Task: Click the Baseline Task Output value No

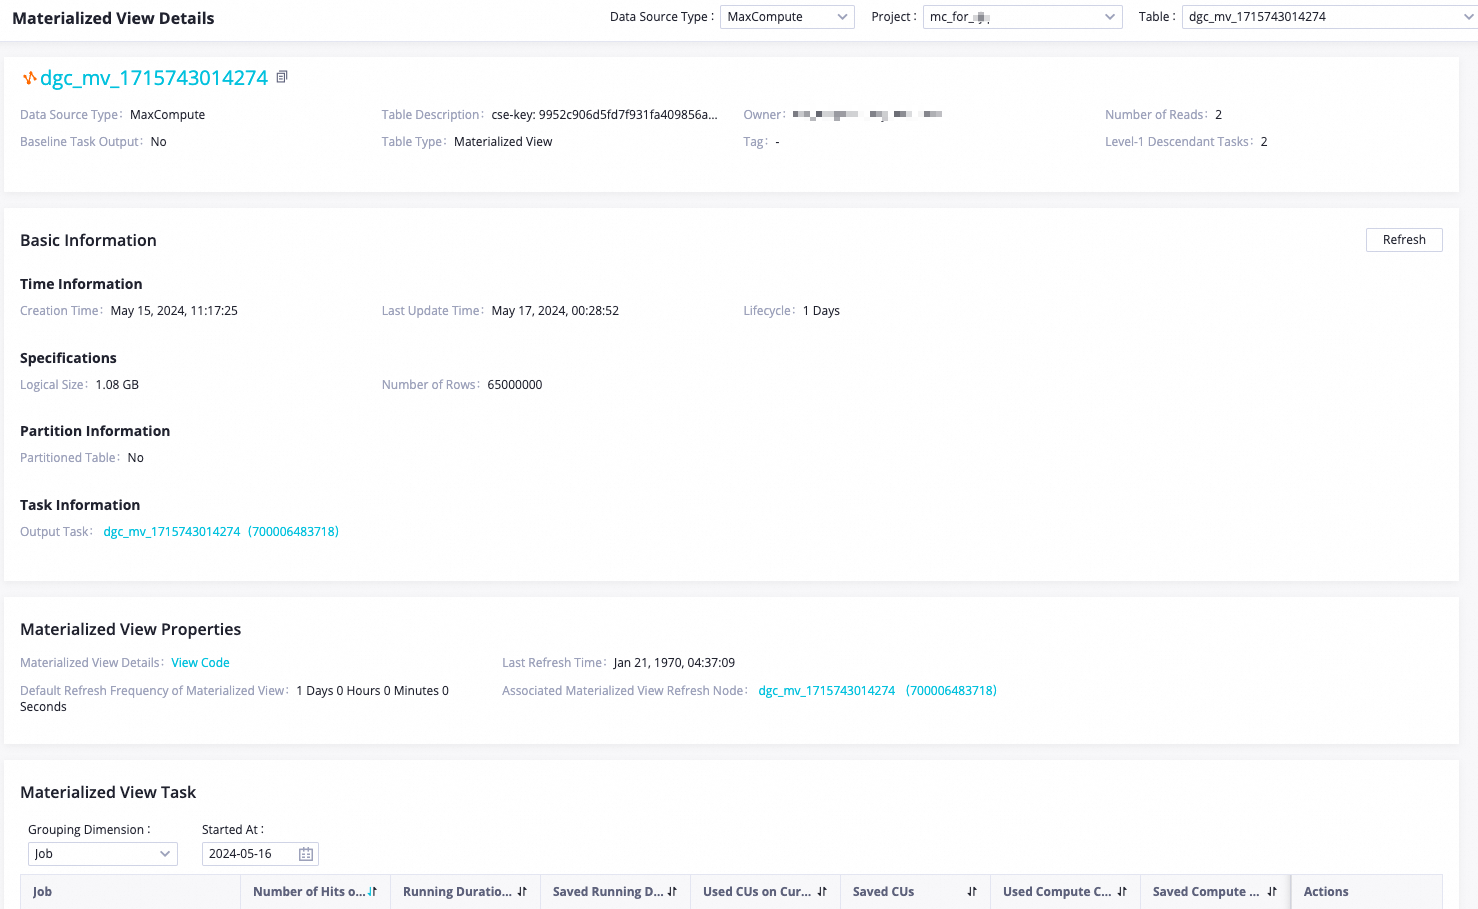Action: tap(158, 142)
